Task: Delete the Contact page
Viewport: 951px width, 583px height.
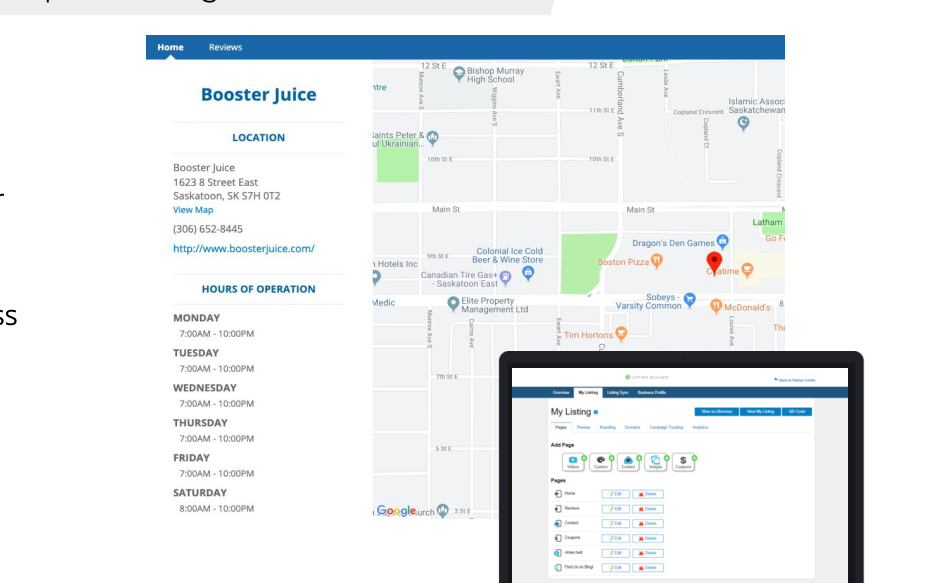Action: (x=648, y=523)
